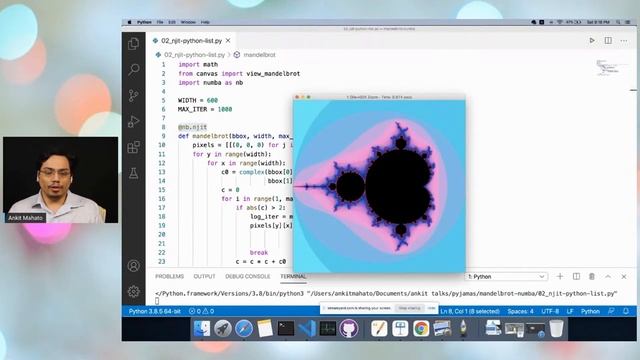Open the Source Control view

point(133,96)
